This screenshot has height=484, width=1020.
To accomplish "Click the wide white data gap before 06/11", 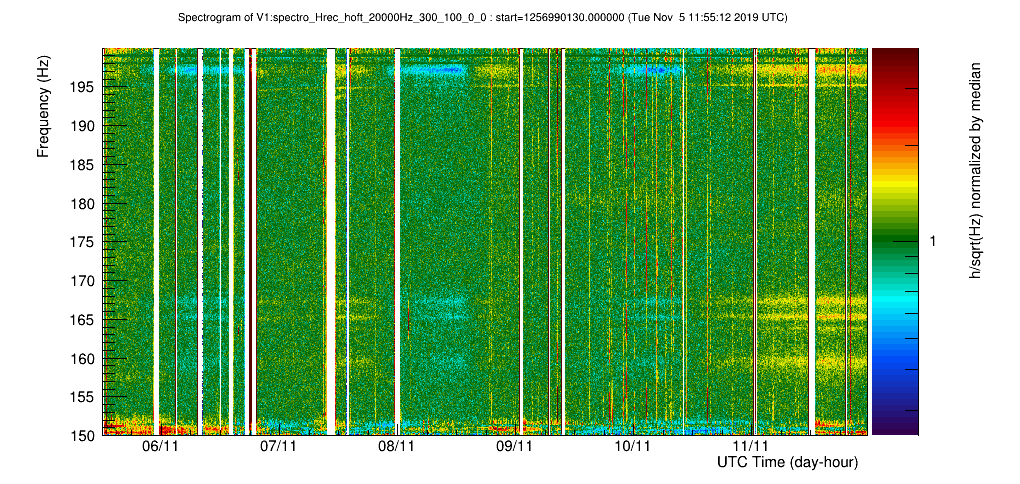I will tap(155, 241).
